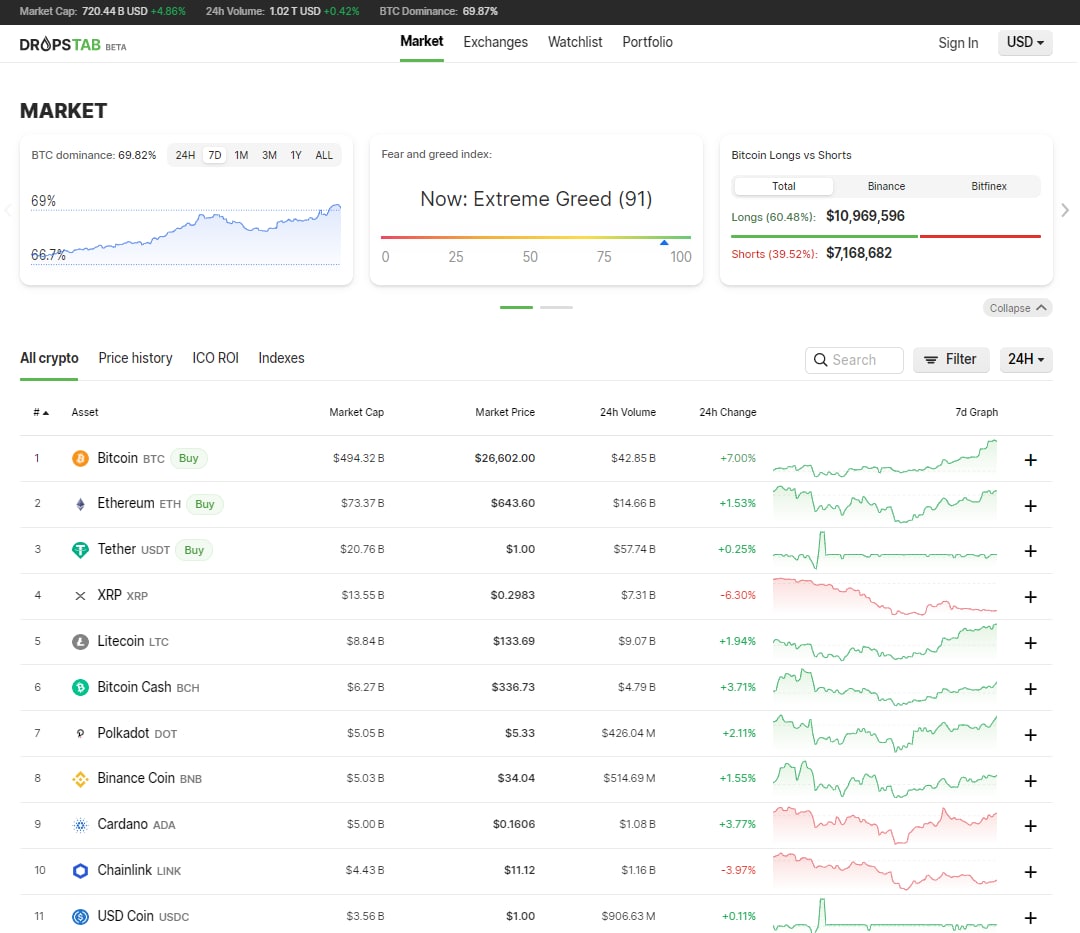Click the Bitcoin coin logo icon
This screenshot has height=933, width=1080.
80,459
